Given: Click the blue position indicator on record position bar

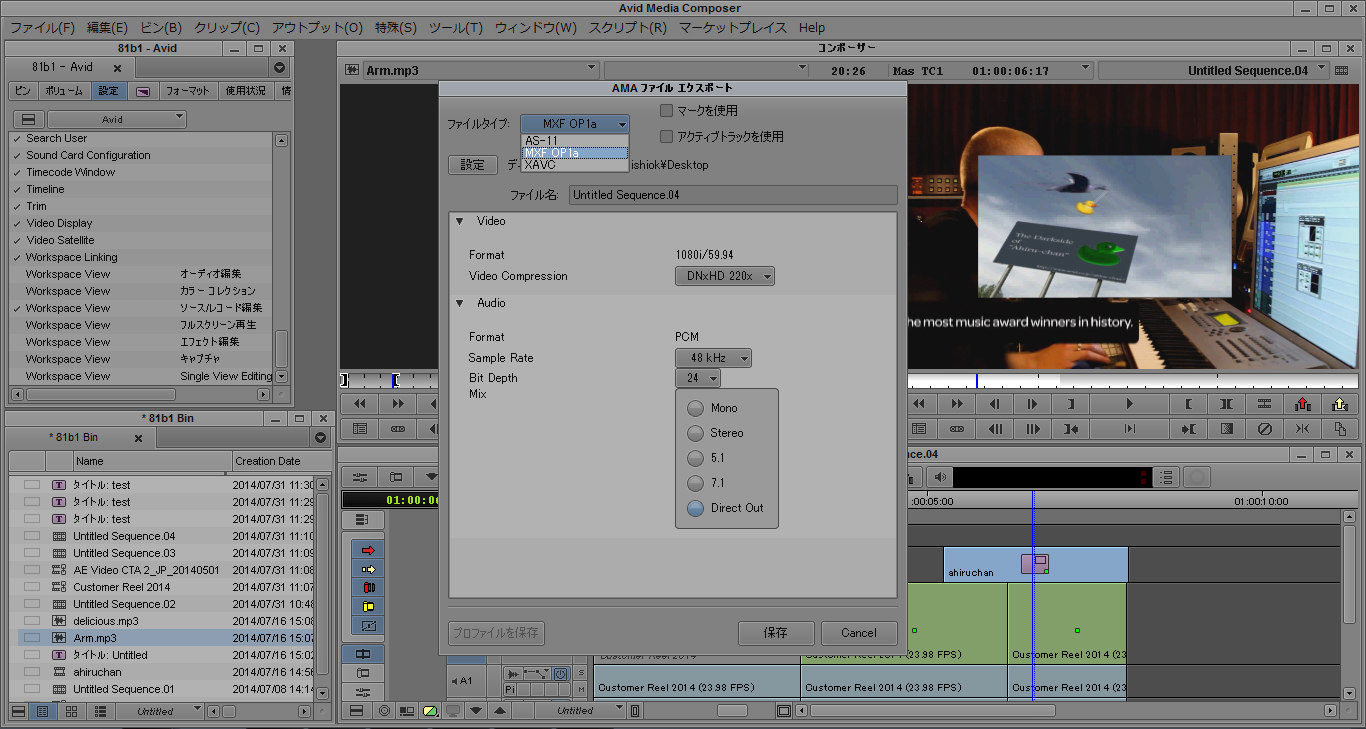Looking at the screenshot, I should [977, 380].
